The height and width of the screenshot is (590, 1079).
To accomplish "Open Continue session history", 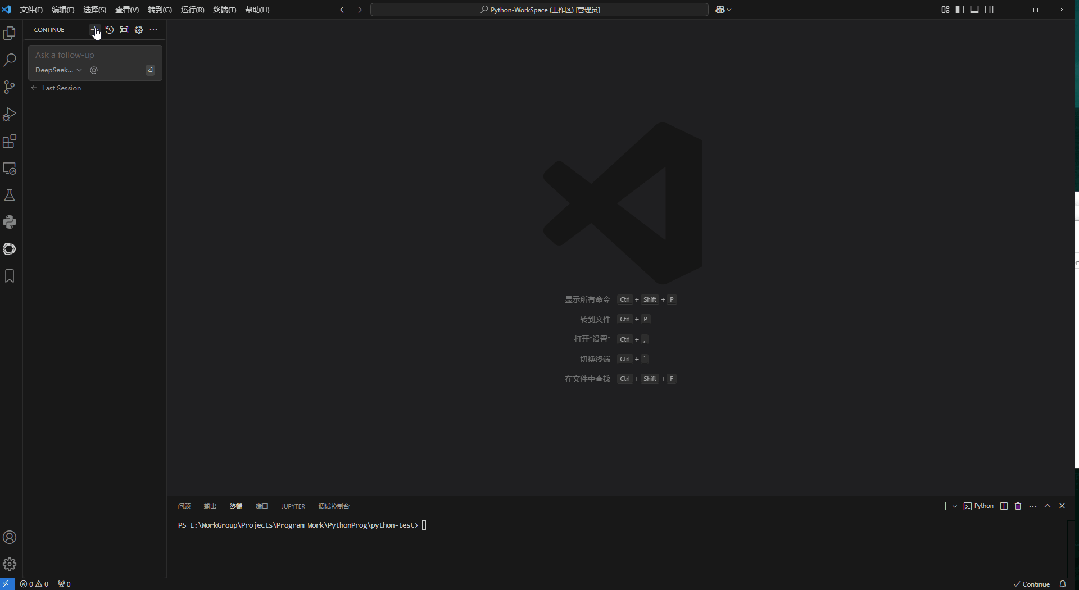I will click(x=109, y=30).
